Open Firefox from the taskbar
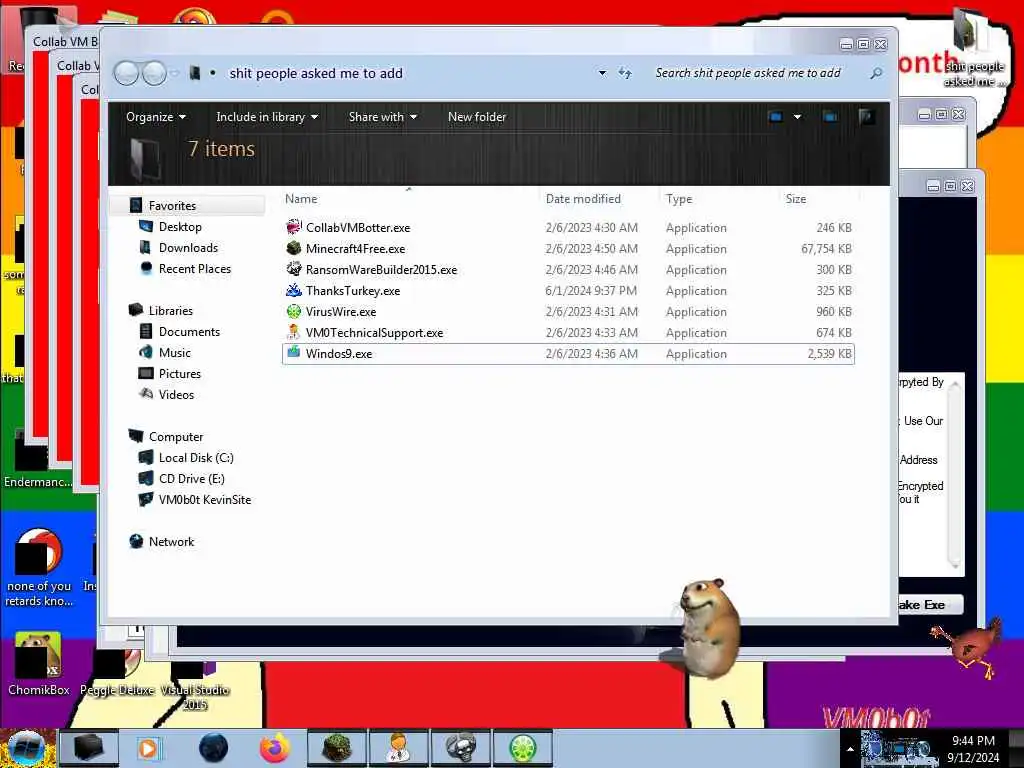1024x768 pixels. 275,748
